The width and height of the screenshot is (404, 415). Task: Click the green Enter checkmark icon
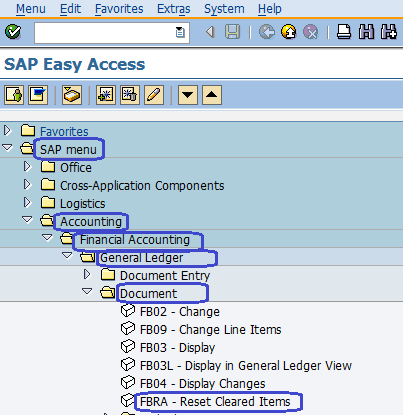pyautogui.click(x=13, y=32)
